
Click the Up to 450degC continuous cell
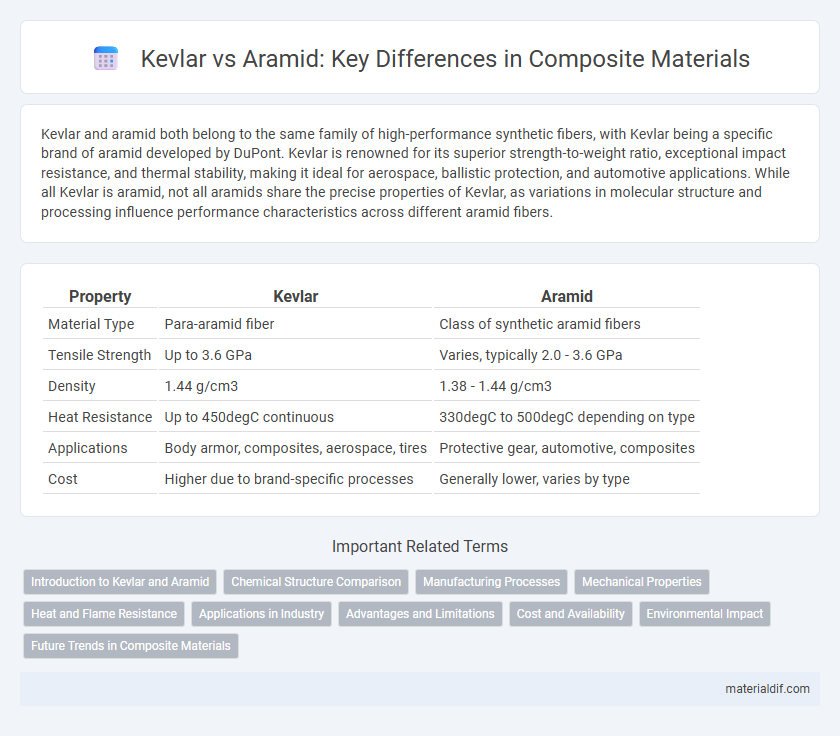click(x=296, y=417)
